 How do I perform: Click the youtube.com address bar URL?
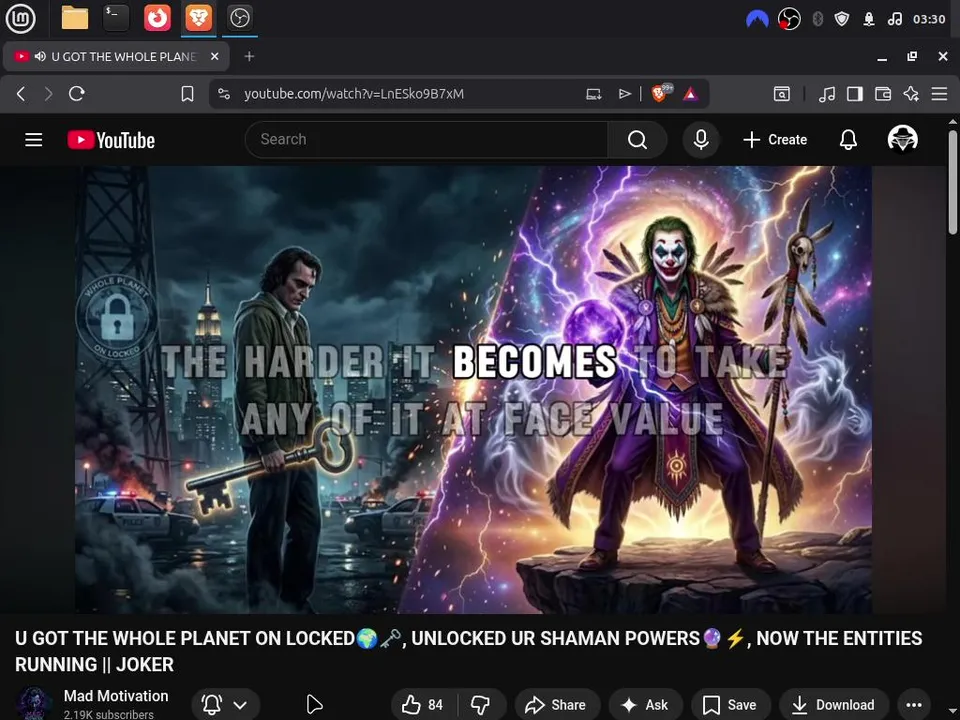point(354,94)
